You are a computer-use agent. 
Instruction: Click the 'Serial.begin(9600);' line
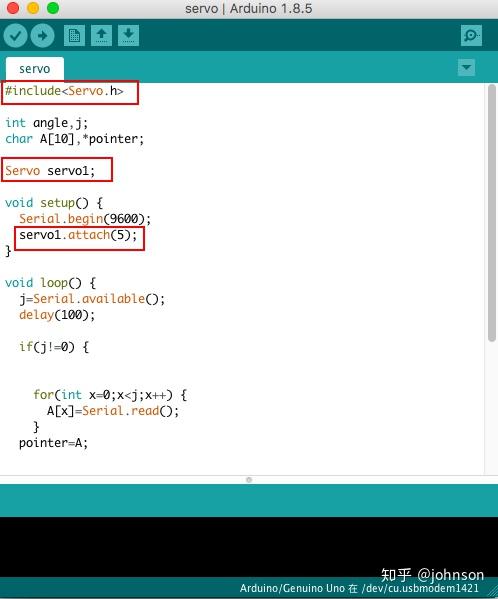point(85,219)
